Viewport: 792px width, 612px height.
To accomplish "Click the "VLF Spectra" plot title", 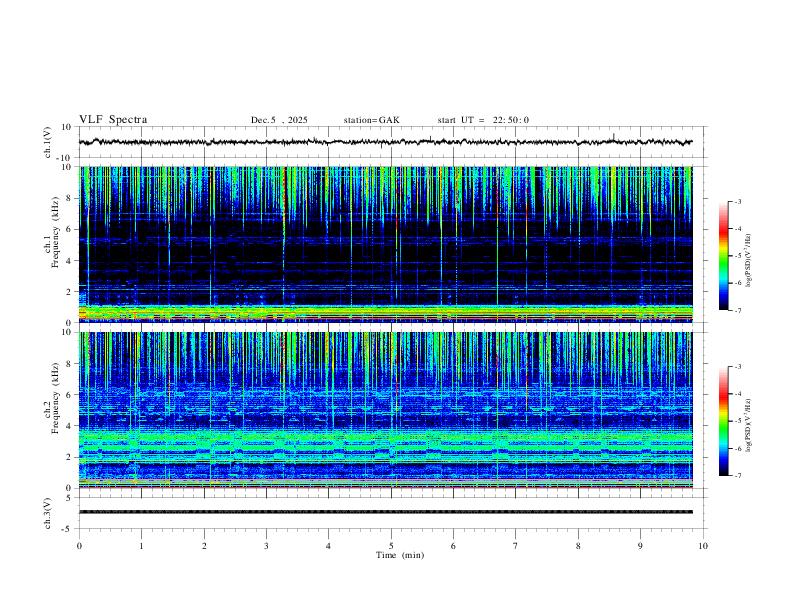I will pos(113,120).
